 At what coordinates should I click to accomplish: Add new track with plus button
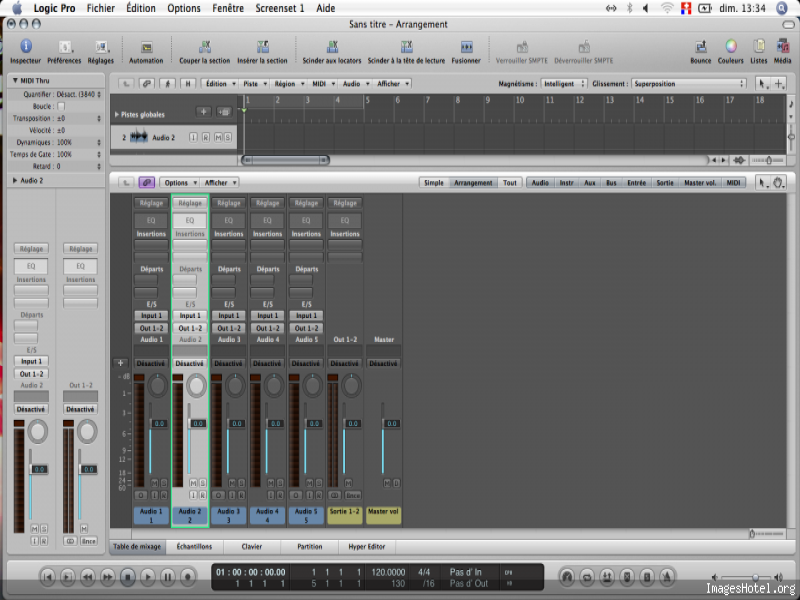(203, 112)
